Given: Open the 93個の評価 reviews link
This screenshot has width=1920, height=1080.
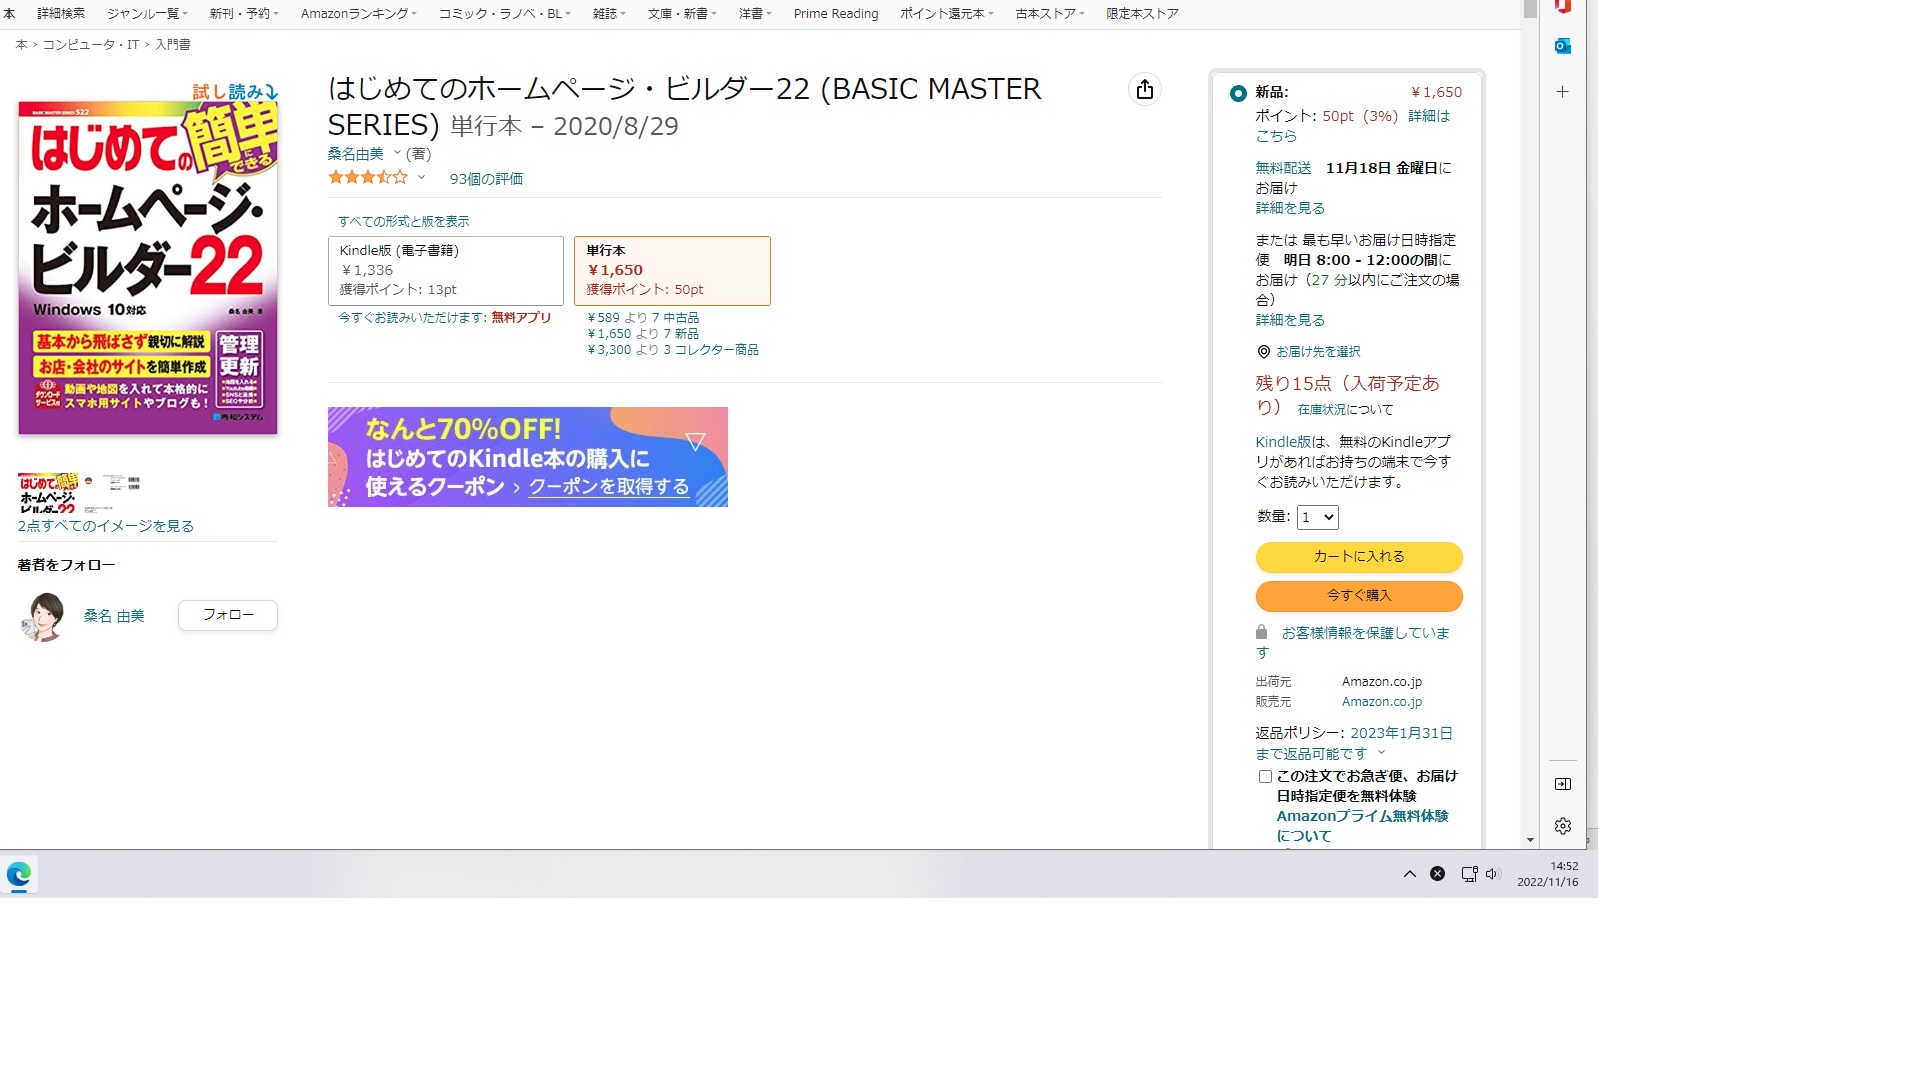Looking at the screenshot, I should (x=486, y=179).
